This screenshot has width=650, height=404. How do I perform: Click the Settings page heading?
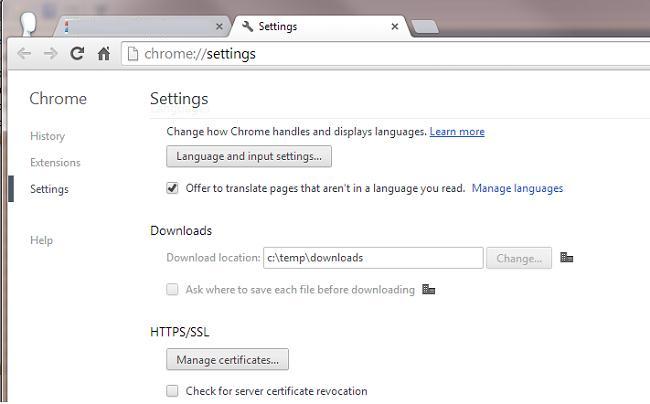point(179,99)
